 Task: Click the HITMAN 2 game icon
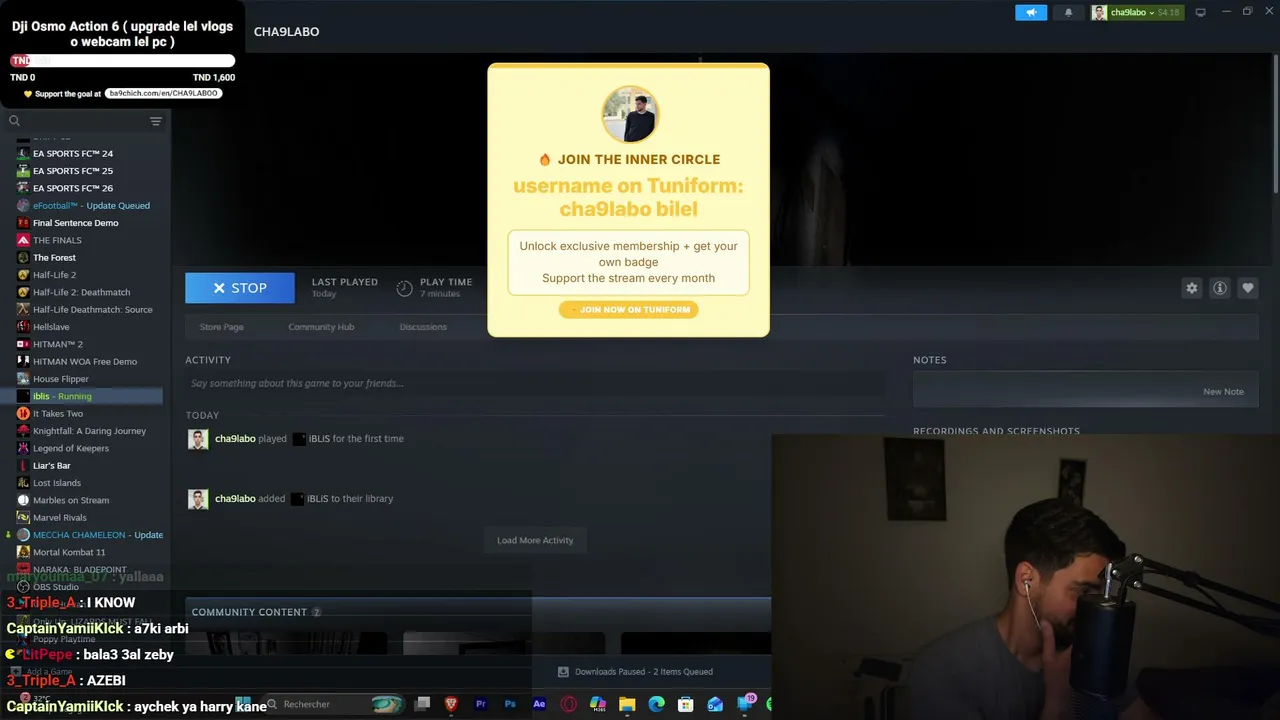click(x=23, y=344)
